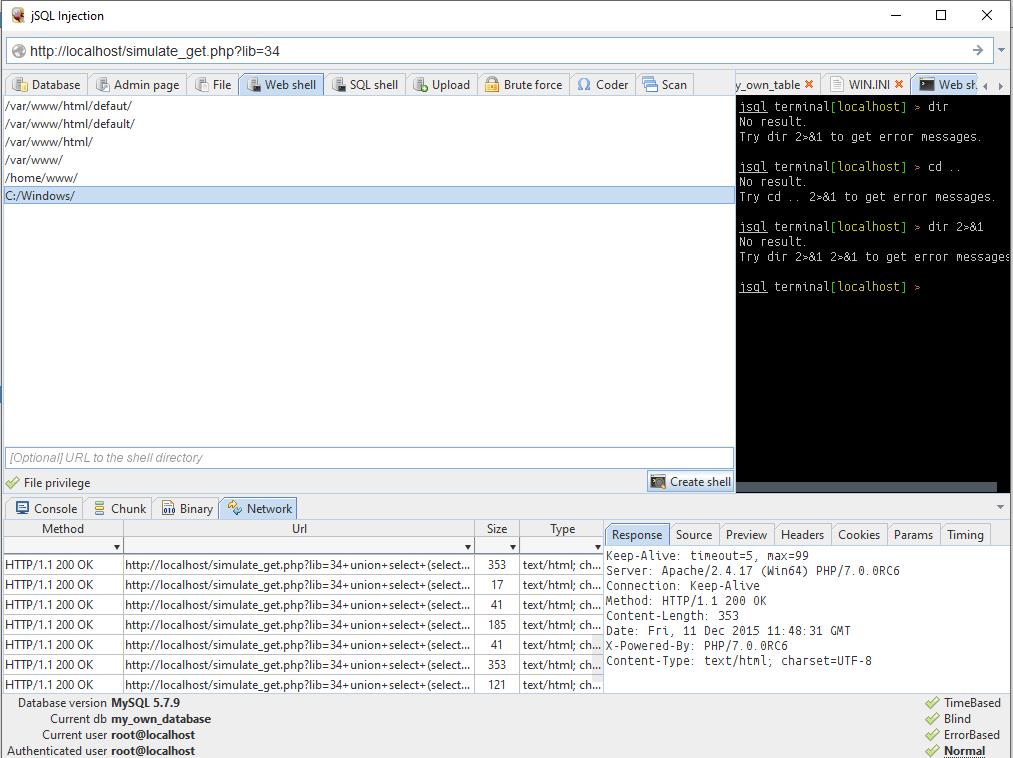The width and height of the screenshot is (1013, 758).
Task: Click the shell directory URL field
Action: pos(368,458)
